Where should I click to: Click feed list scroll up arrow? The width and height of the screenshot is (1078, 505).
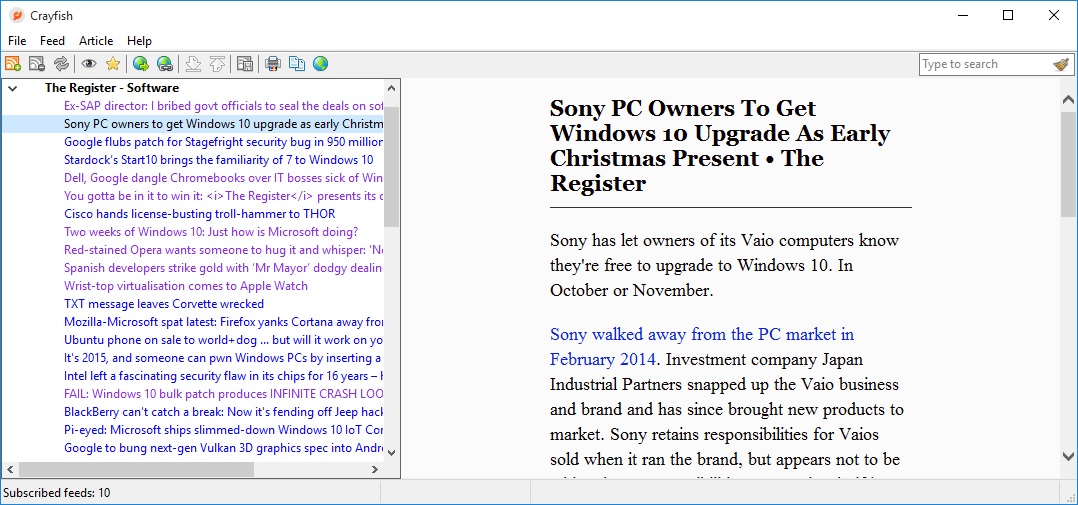[x=391, y=88]
